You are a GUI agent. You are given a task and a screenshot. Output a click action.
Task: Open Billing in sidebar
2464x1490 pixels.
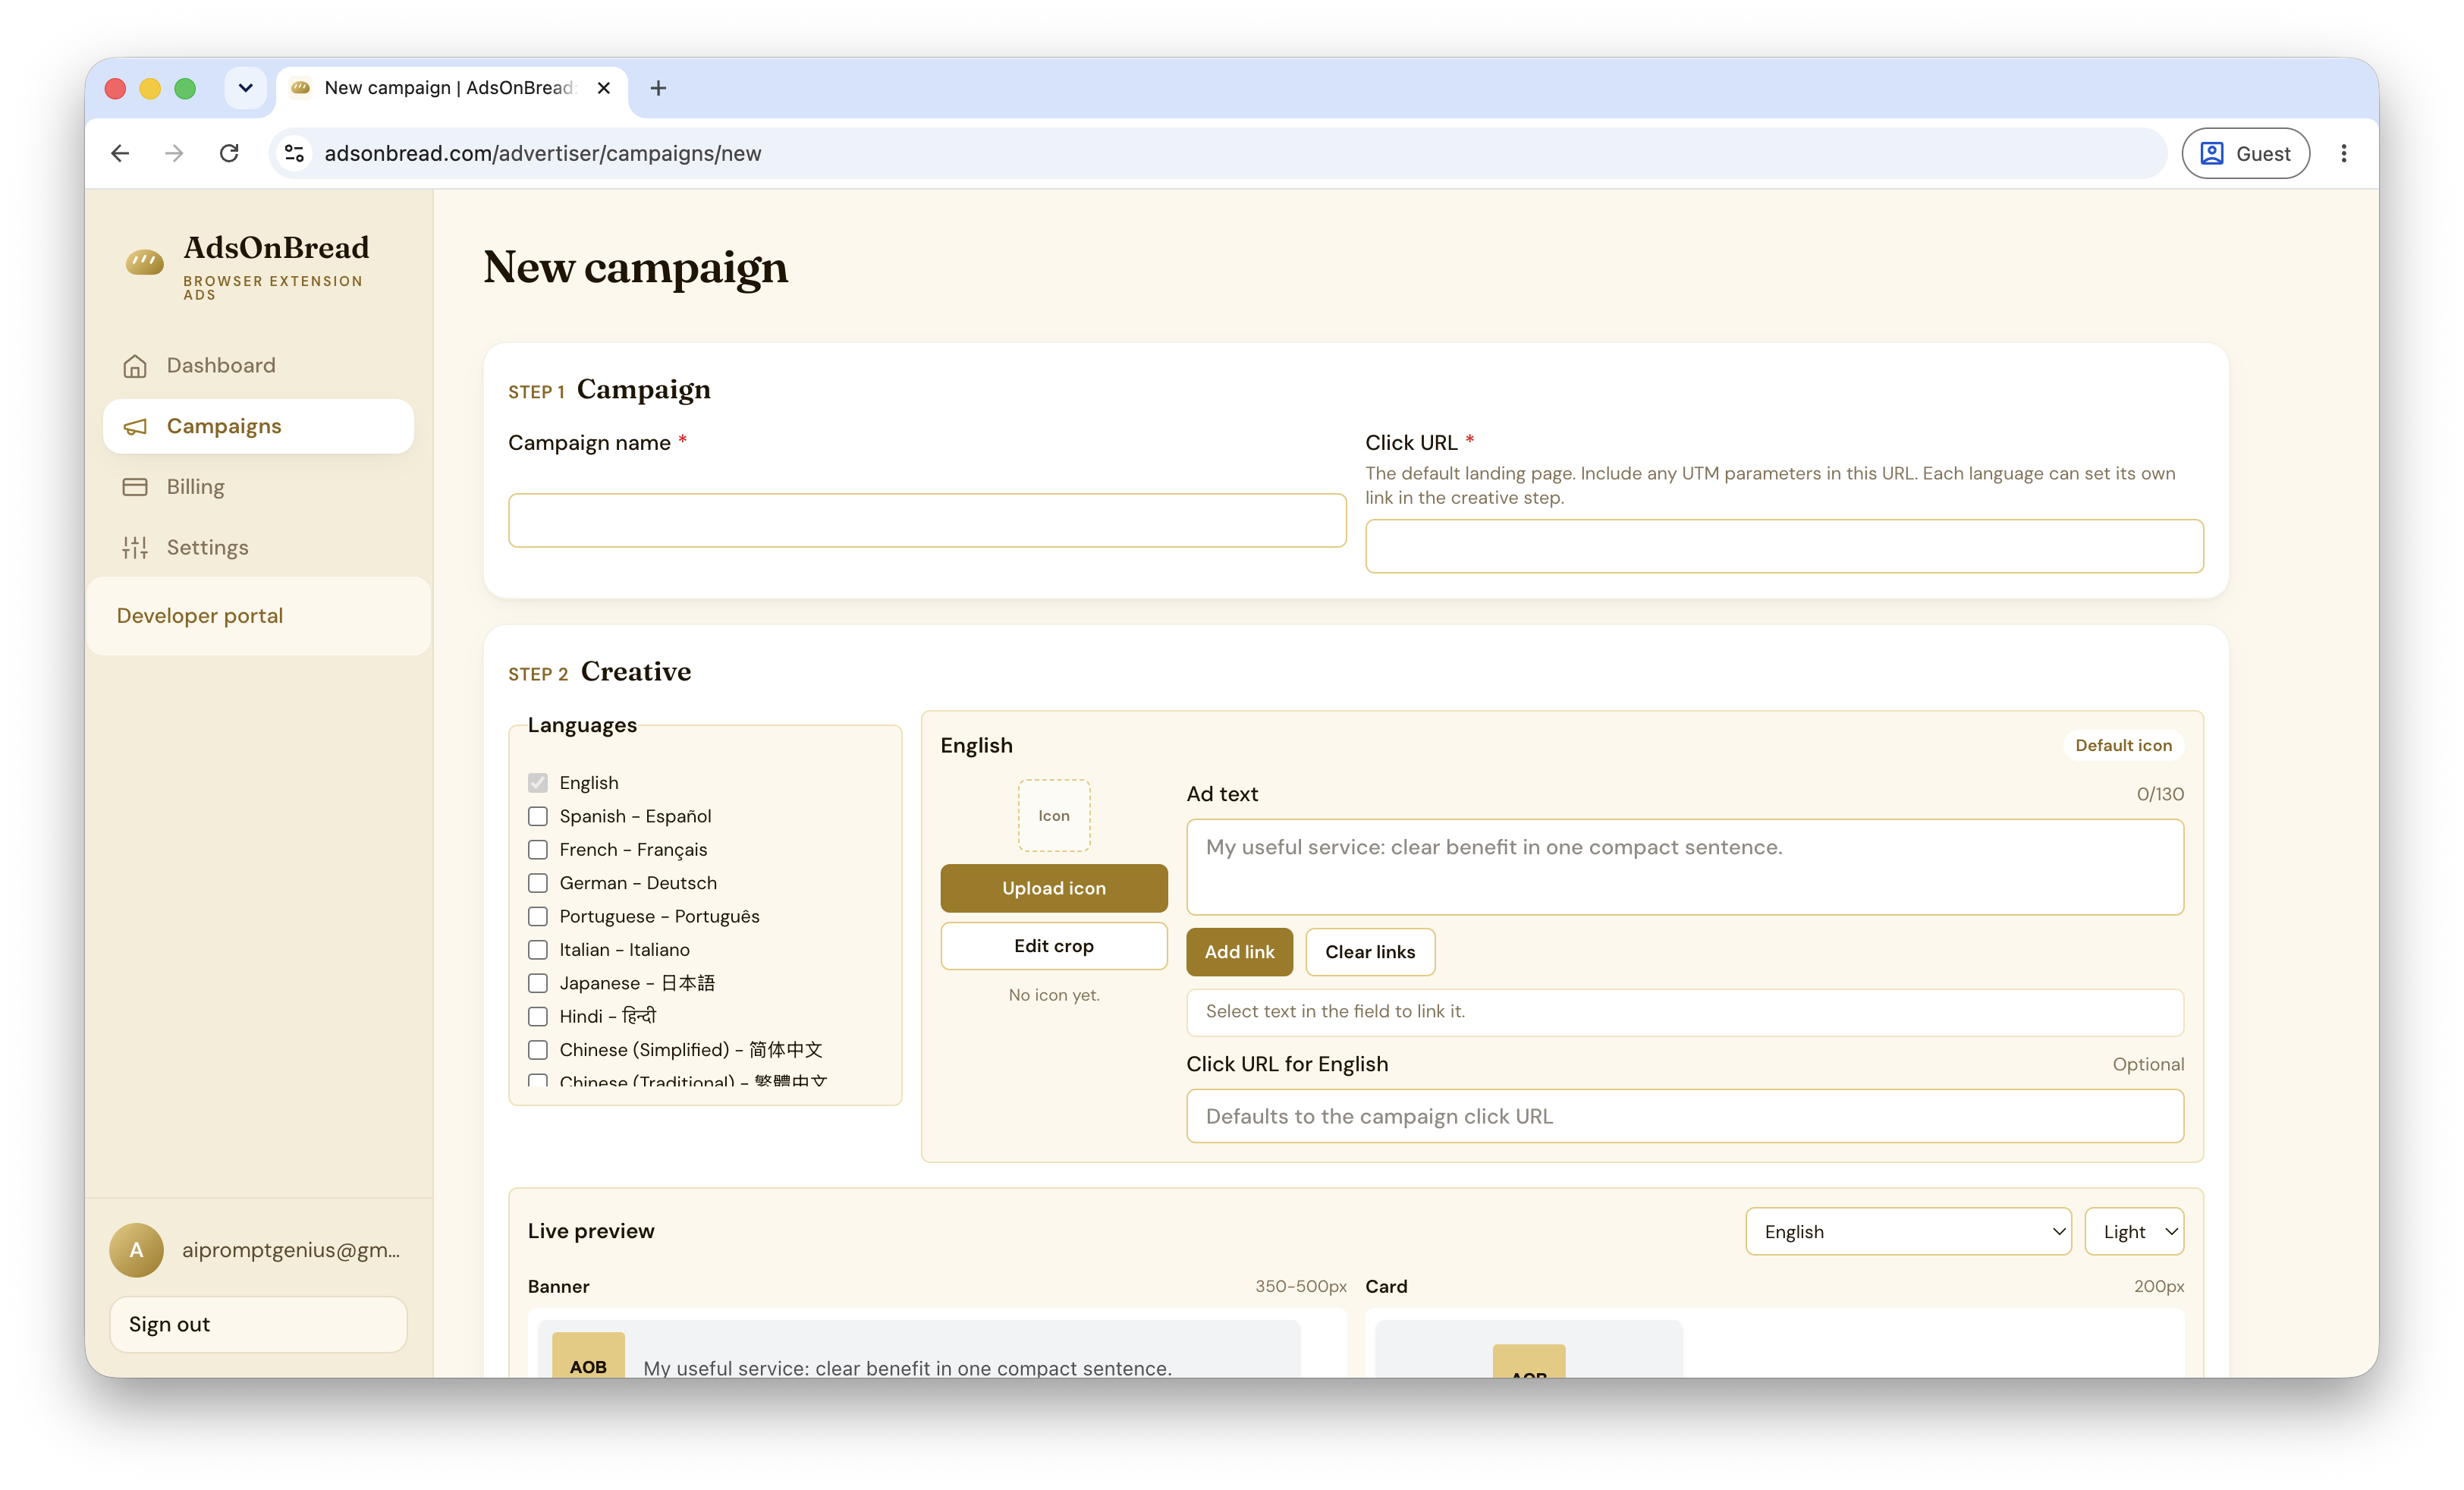coord(258,487)
